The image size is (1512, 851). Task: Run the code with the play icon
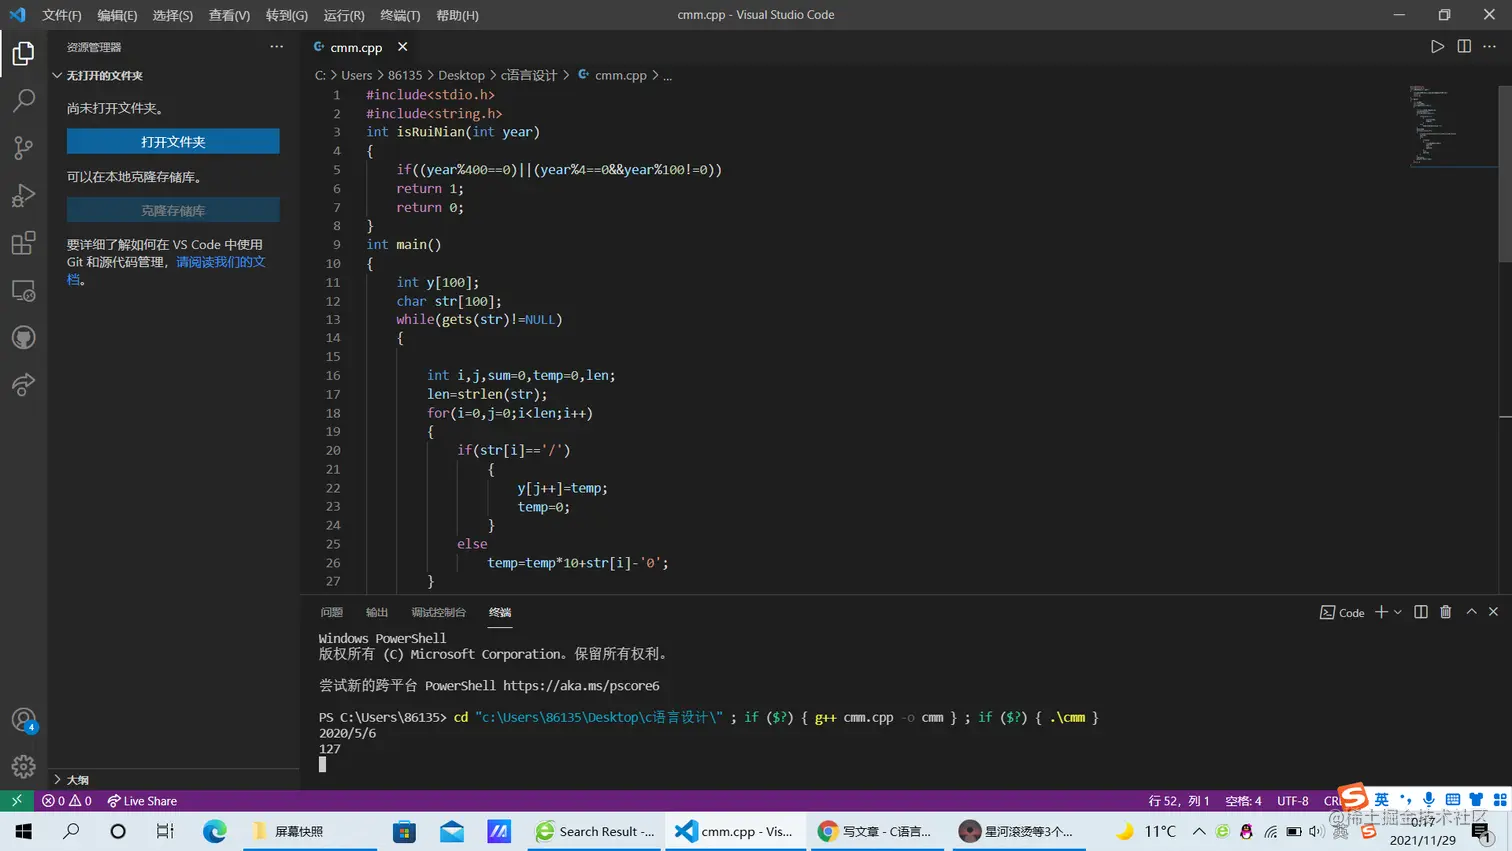pos(1437,47)
